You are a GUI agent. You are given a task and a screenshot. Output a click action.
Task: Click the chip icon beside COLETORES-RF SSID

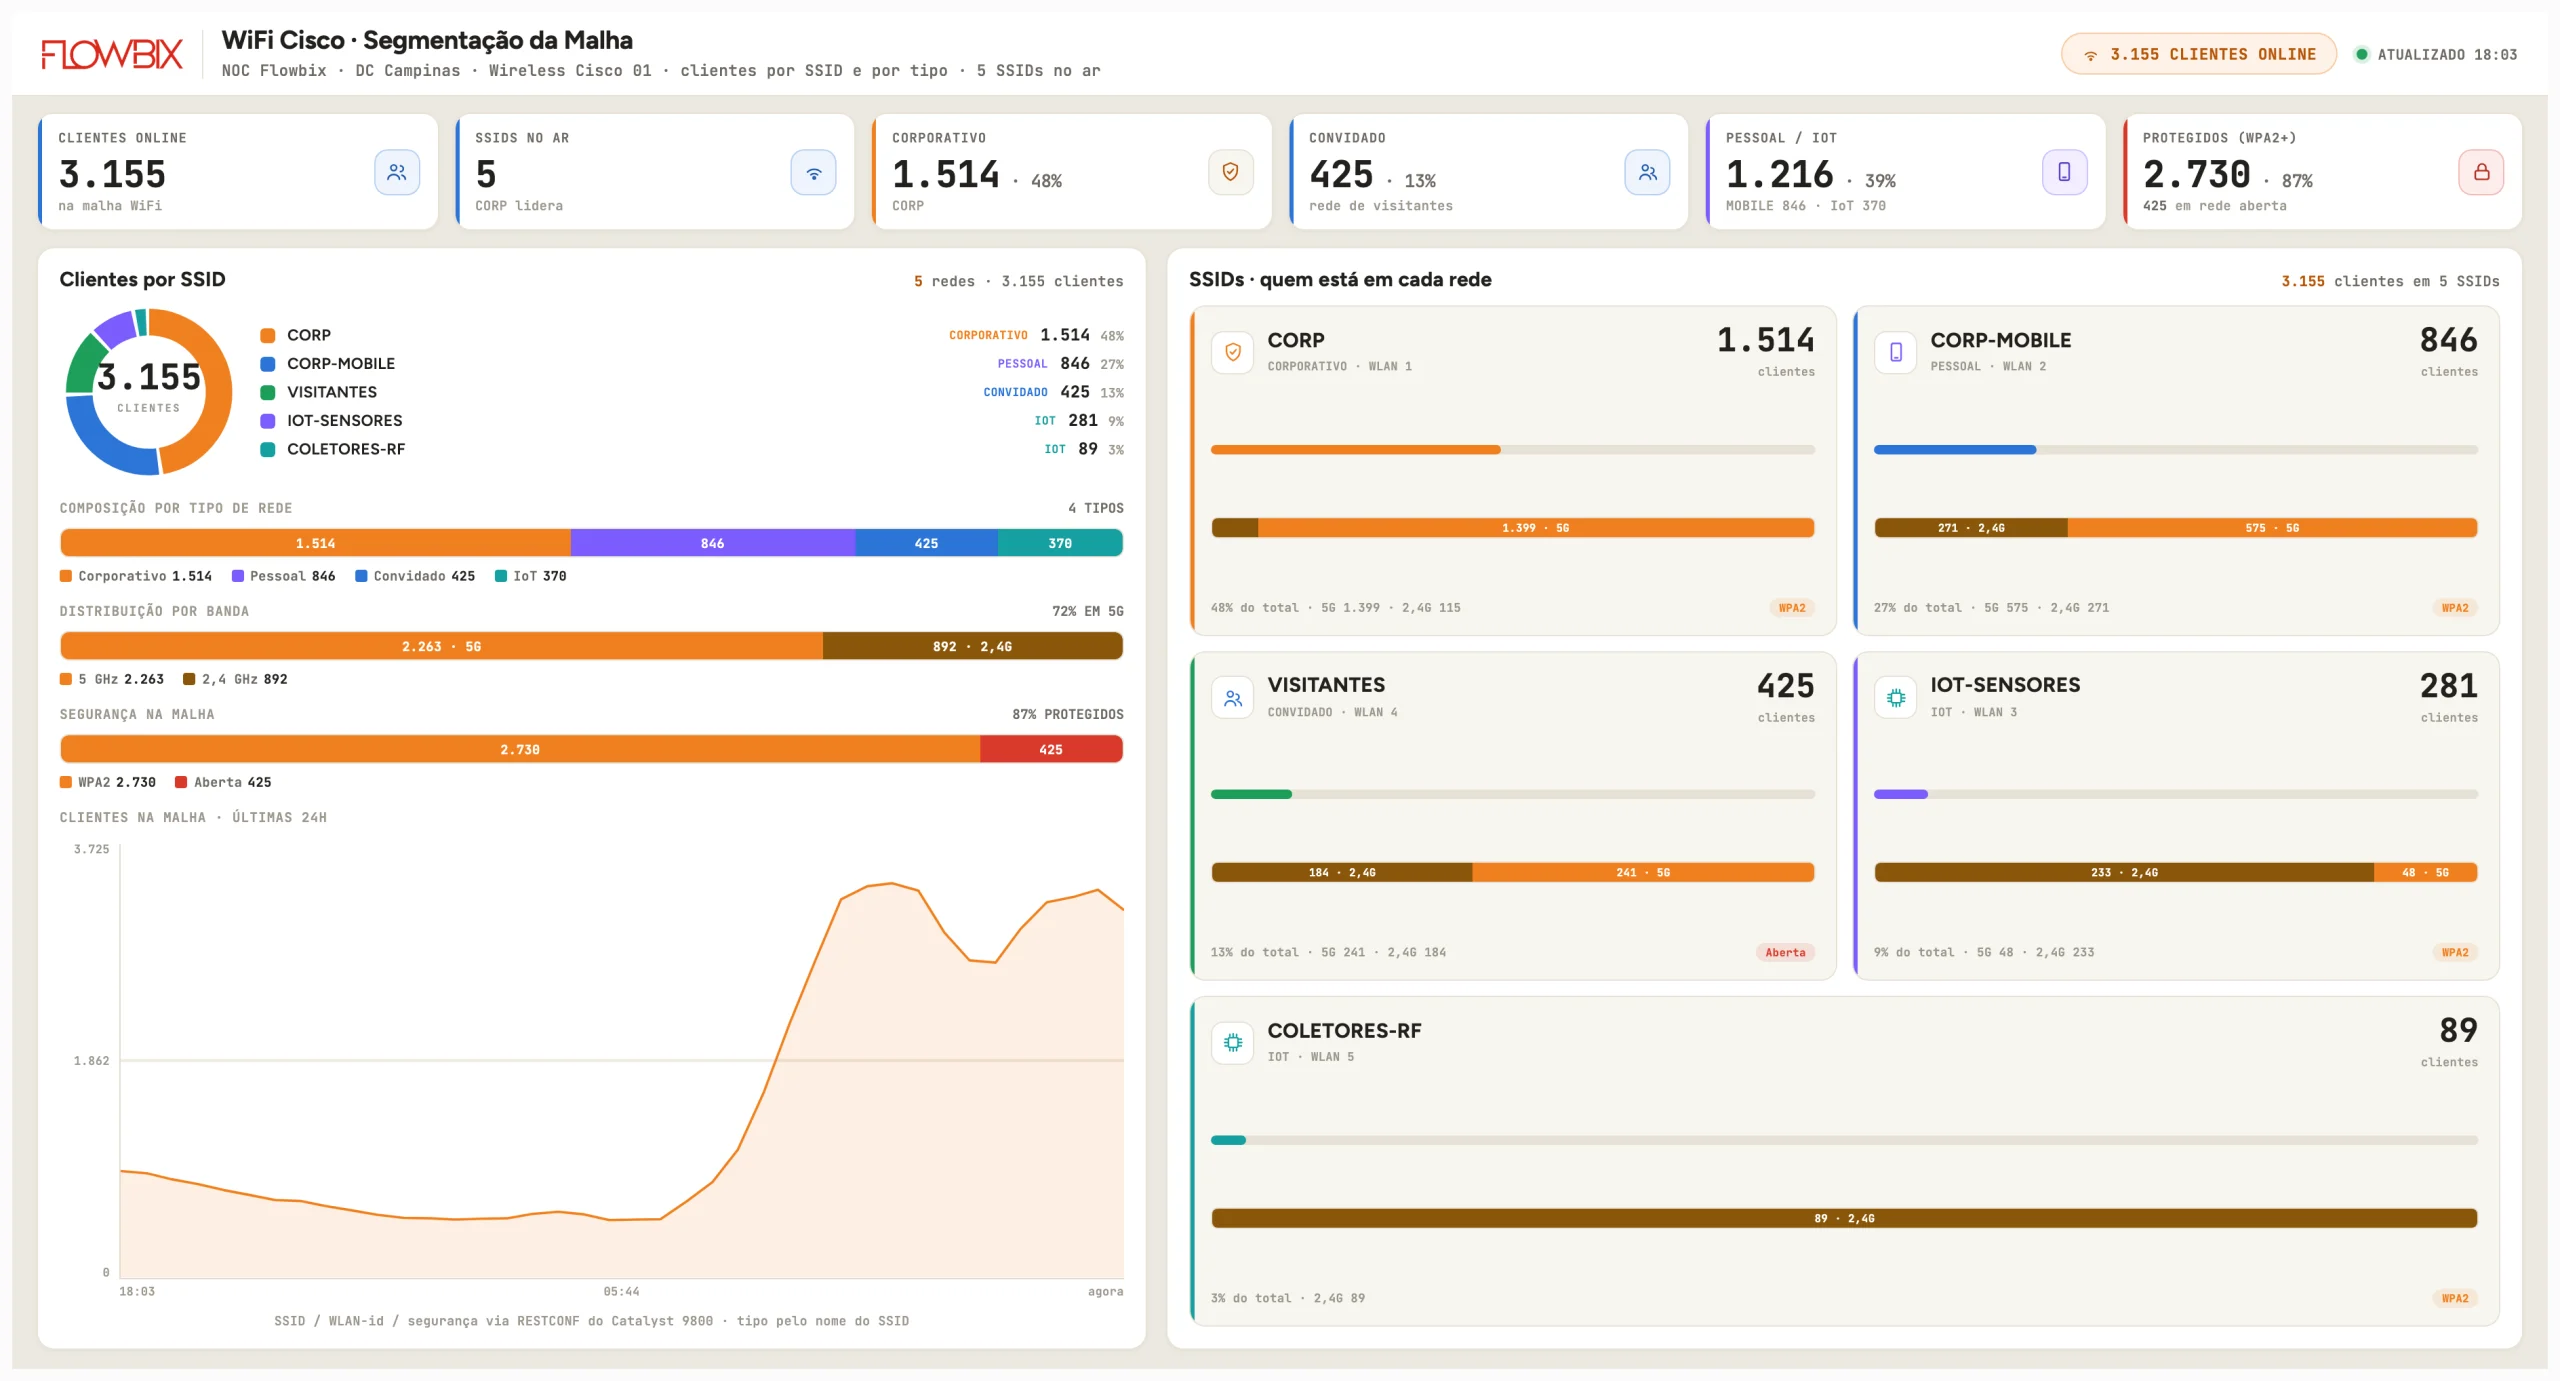[x=1233, y=1043]
